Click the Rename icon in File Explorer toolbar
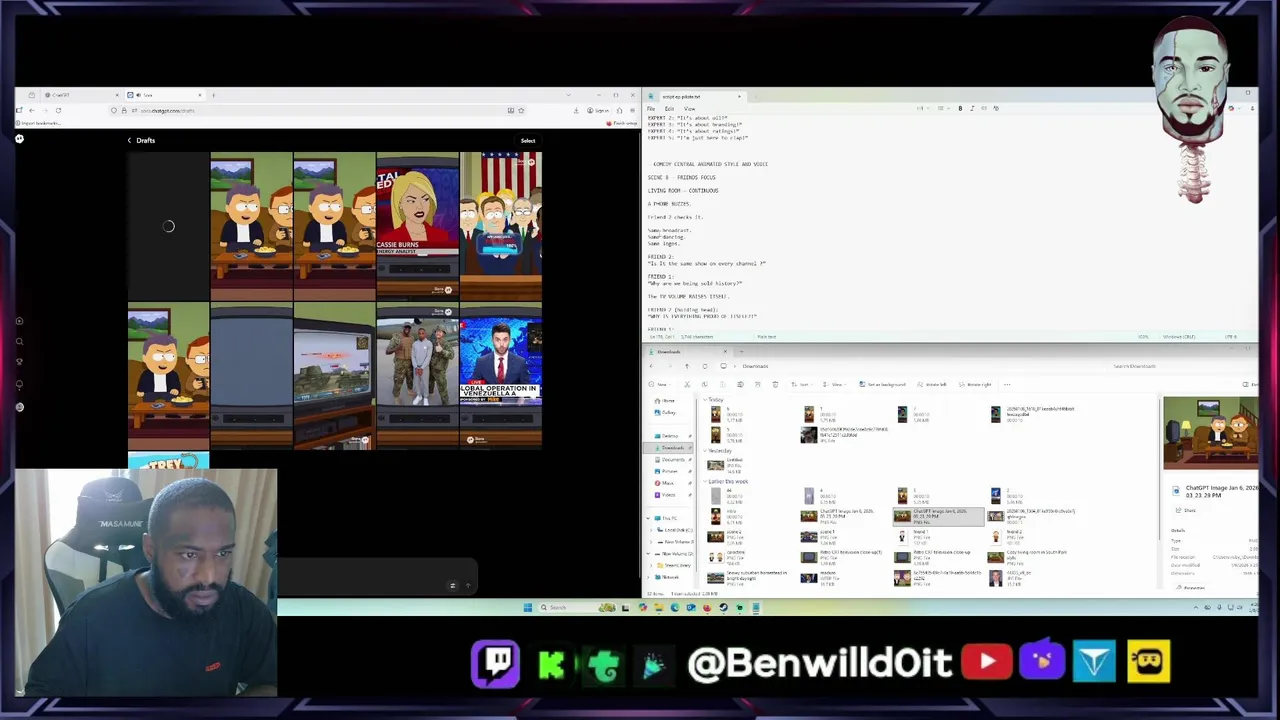 pyautogui.click(x=740, y=384)
